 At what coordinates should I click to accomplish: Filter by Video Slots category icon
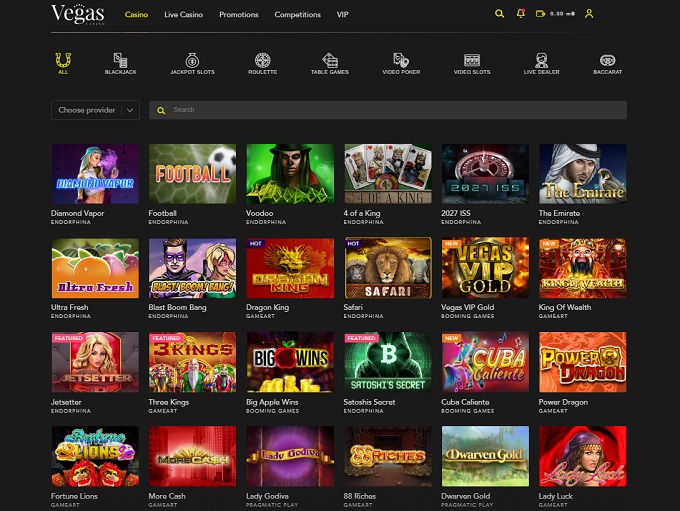click(472, 60)
